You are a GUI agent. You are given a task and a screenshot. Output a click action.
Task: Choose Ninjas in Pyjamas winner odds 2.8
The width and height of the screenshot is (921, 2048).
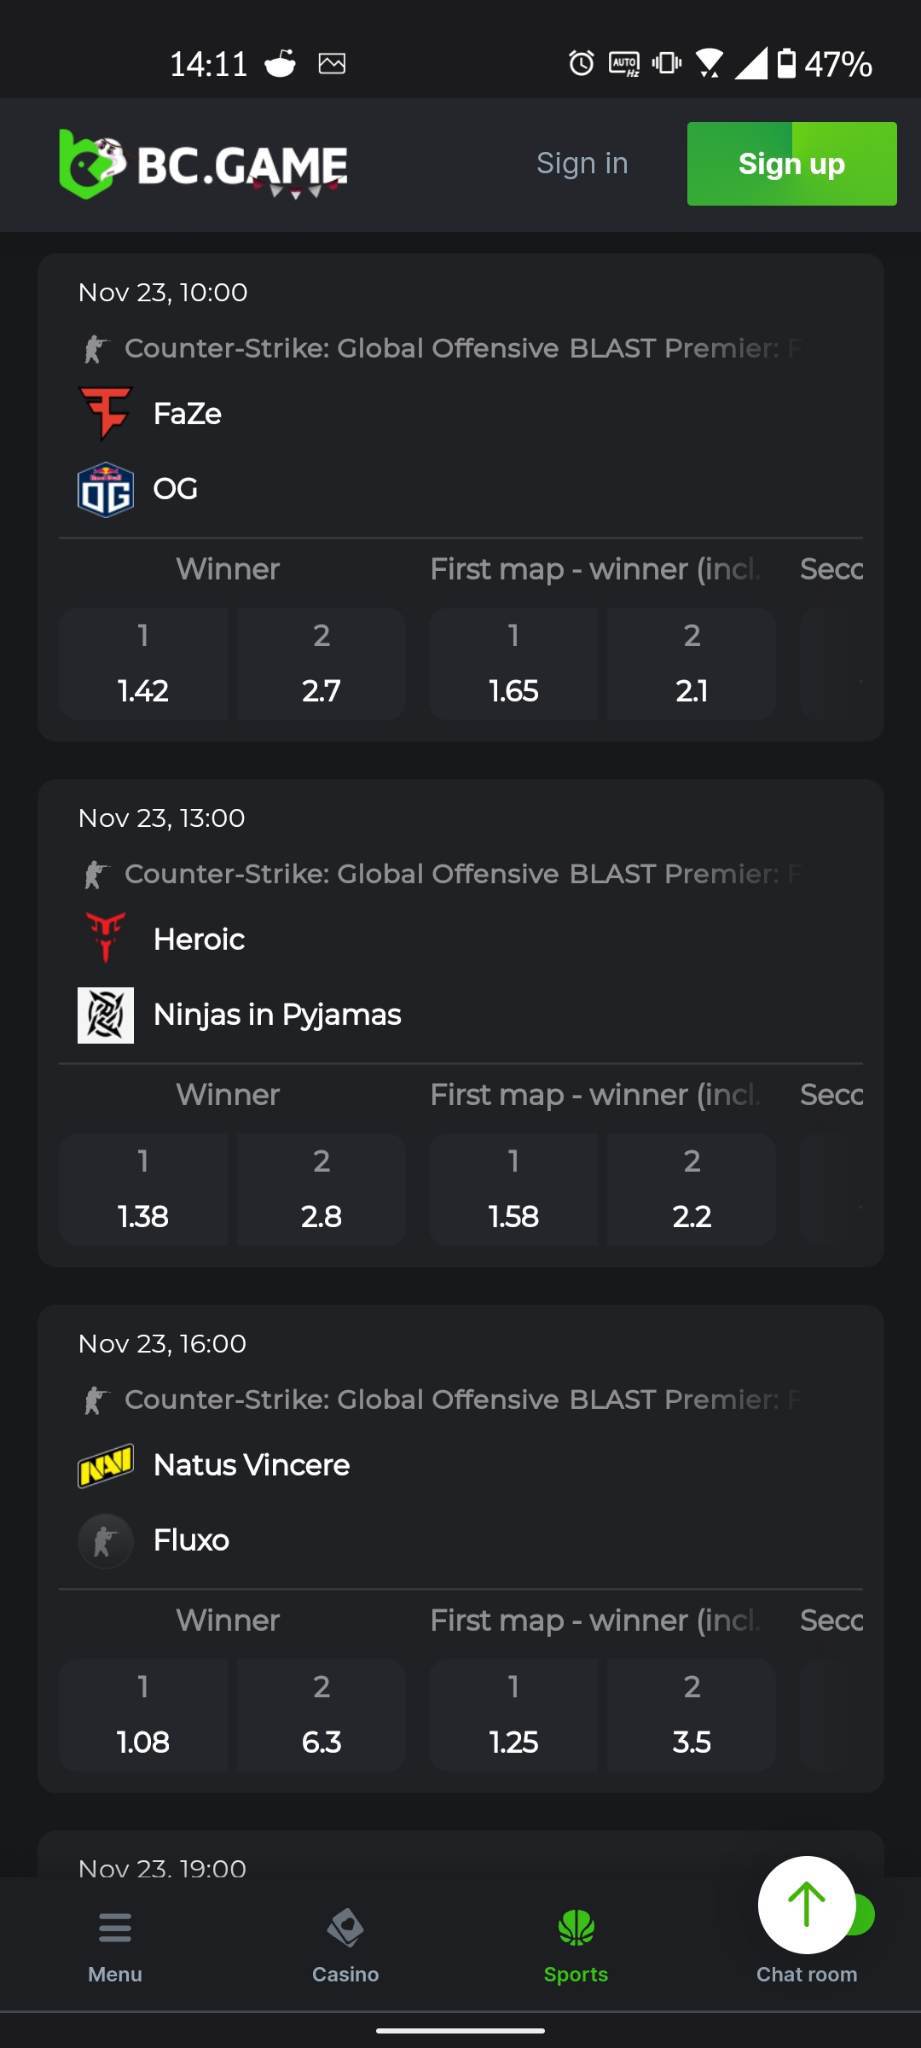[x=321, y=1190]
